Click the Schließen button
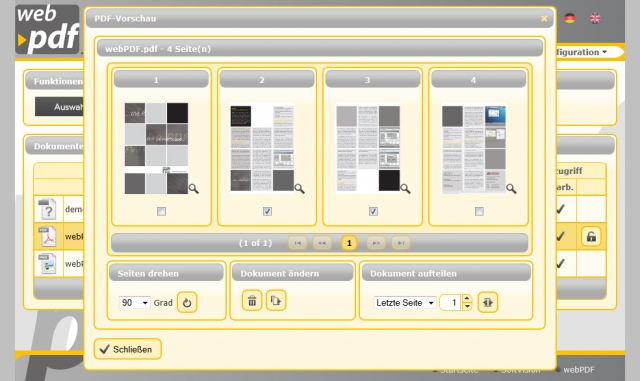The height and width of the screenshot is (381, 640). (x=127, y=349)
